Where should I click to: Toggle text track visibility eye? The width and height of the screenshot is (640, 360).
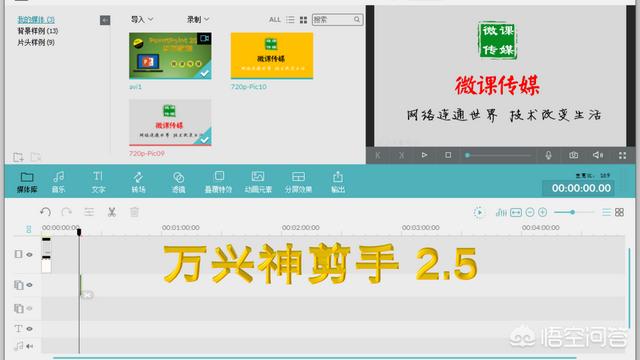(29, 329)
